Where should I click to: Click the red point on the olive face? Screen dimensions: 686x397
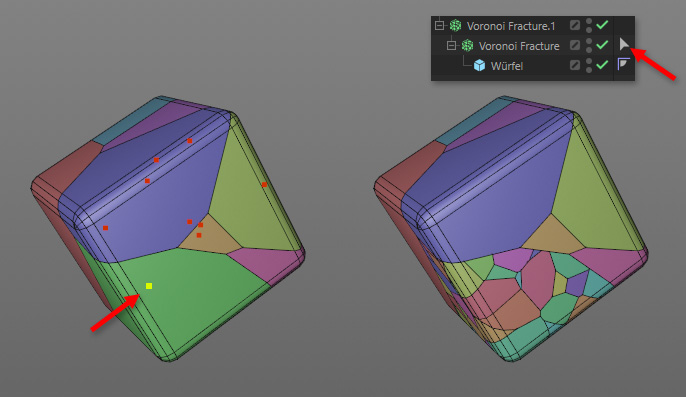pyautogui.click(x=264, y=185)
